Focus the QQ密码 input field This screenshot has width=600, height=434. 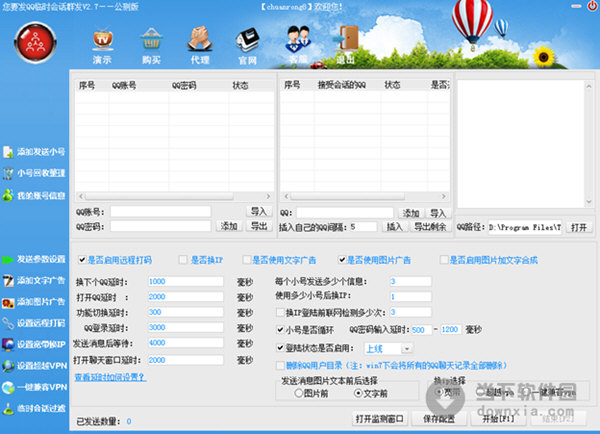tap(161, 226)
